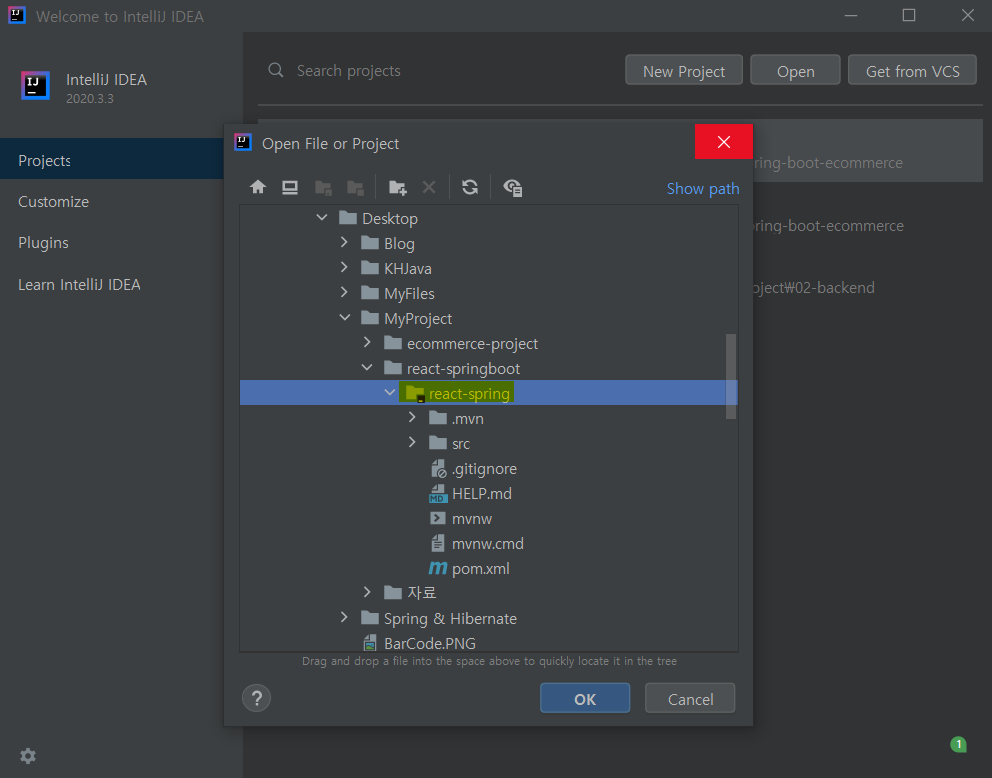The image size is (992, 778).
Task: Select the src folder row
Action: pyautogui.click(x=488, y=443)
